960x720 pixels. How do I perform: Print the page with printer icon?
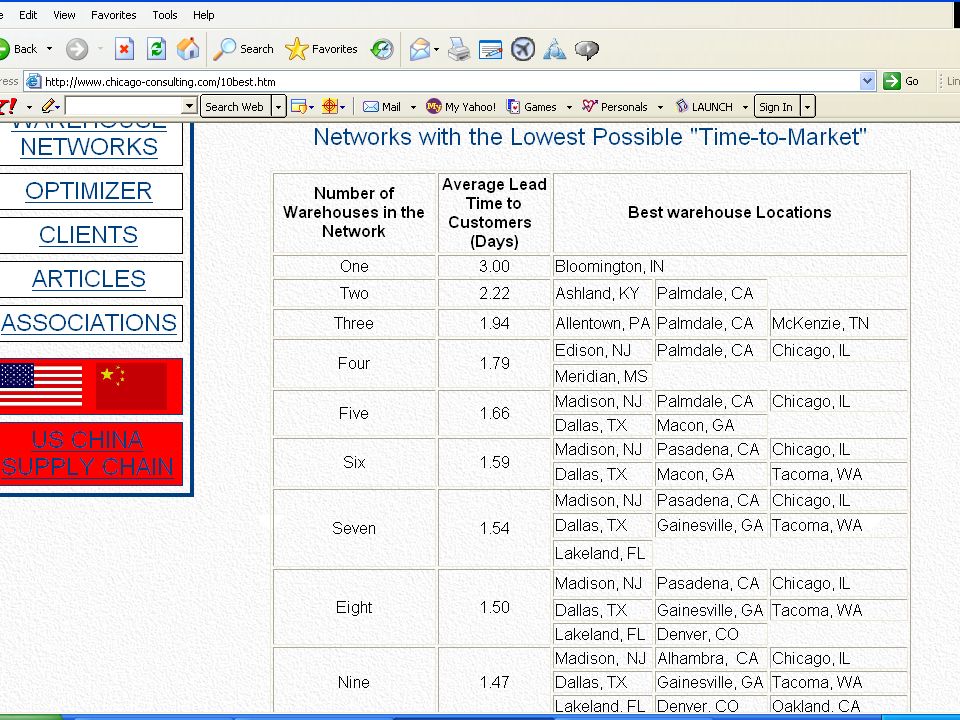(459, 49)
